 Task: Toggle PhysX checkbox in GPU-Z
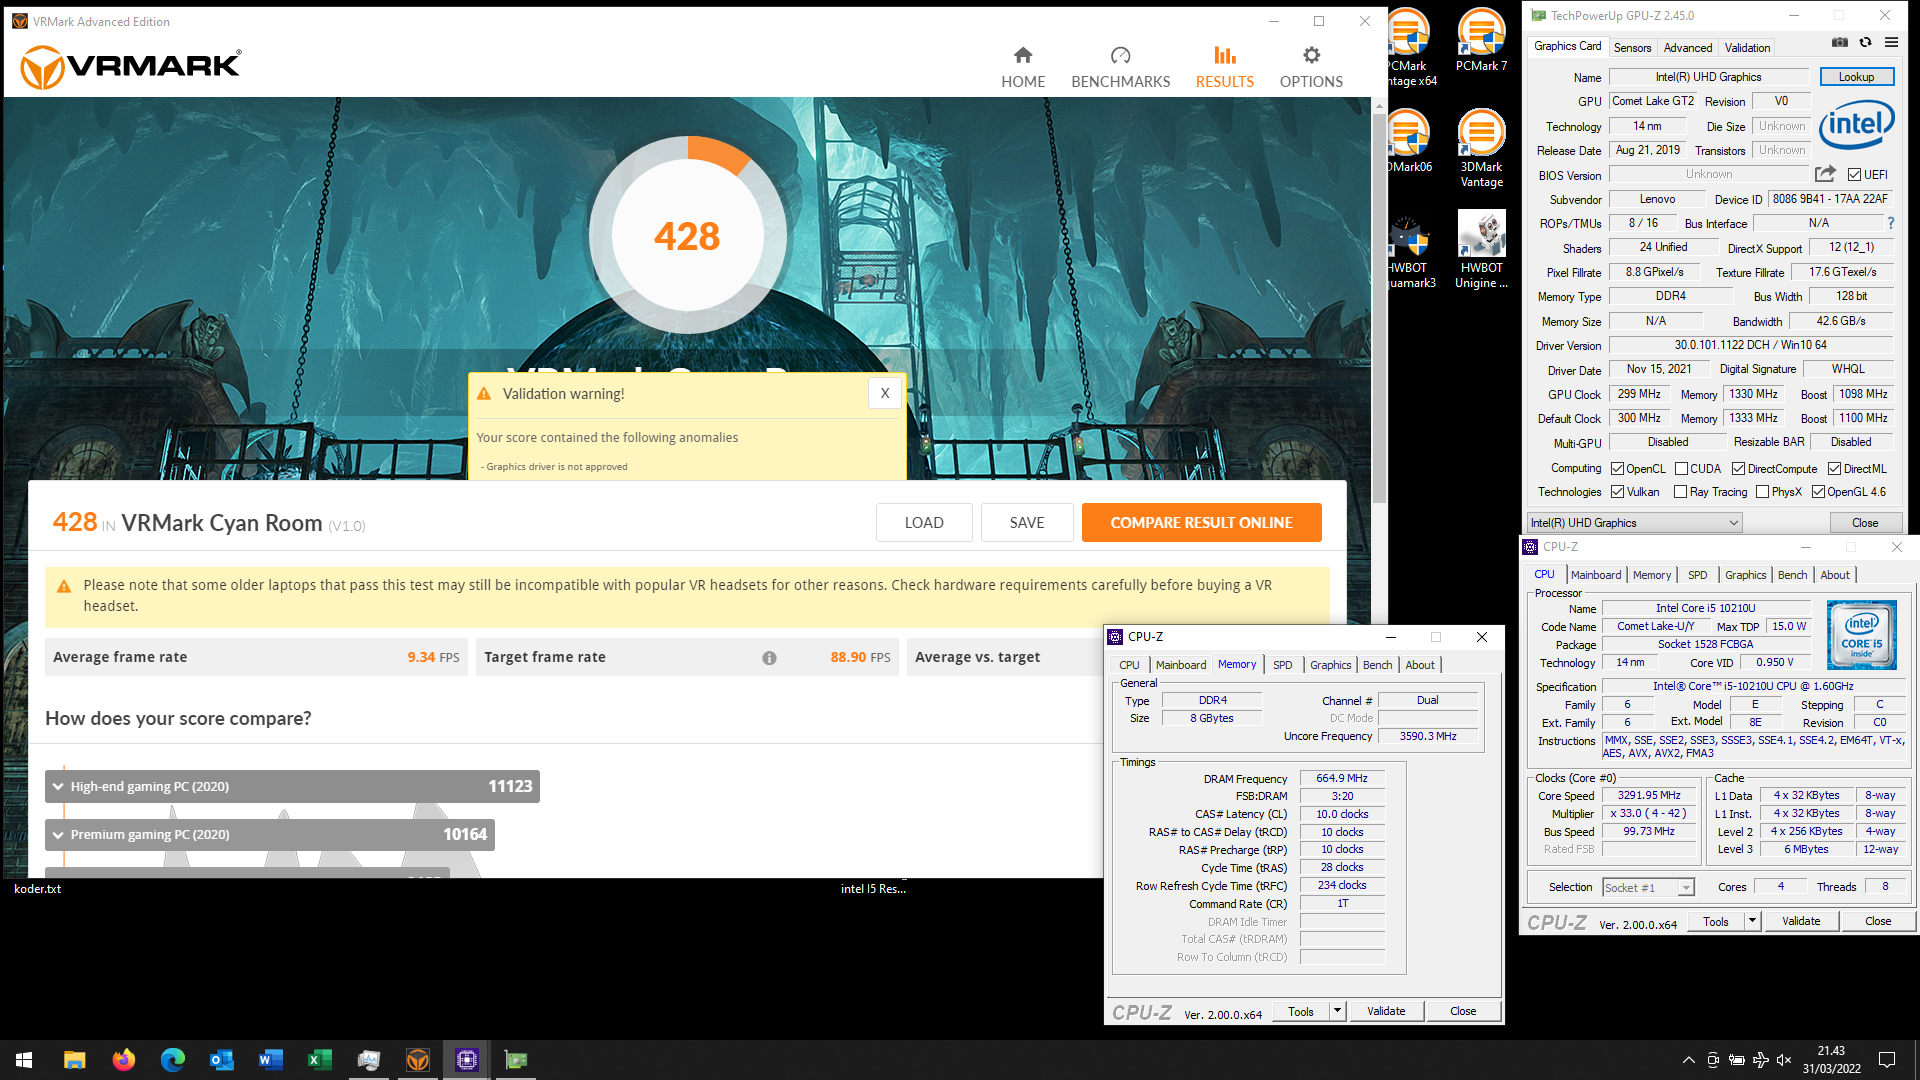point(1762,492)
